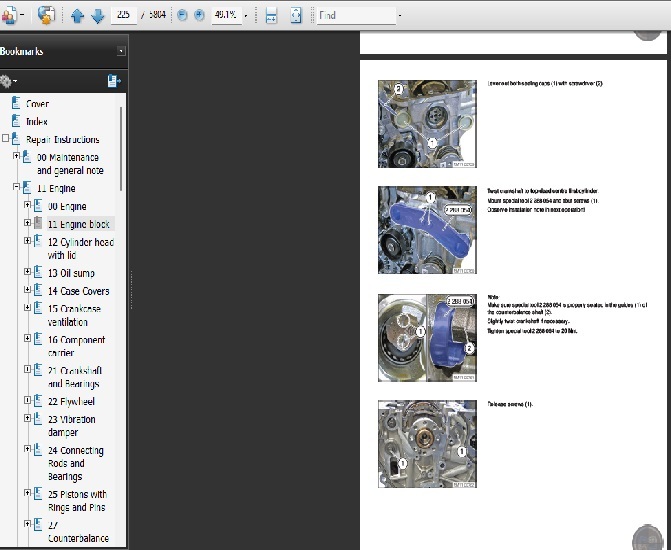Viewport: 671px width, 550px height.
Task: Click the page number field showing 225
Action: [x=124, y=15]
